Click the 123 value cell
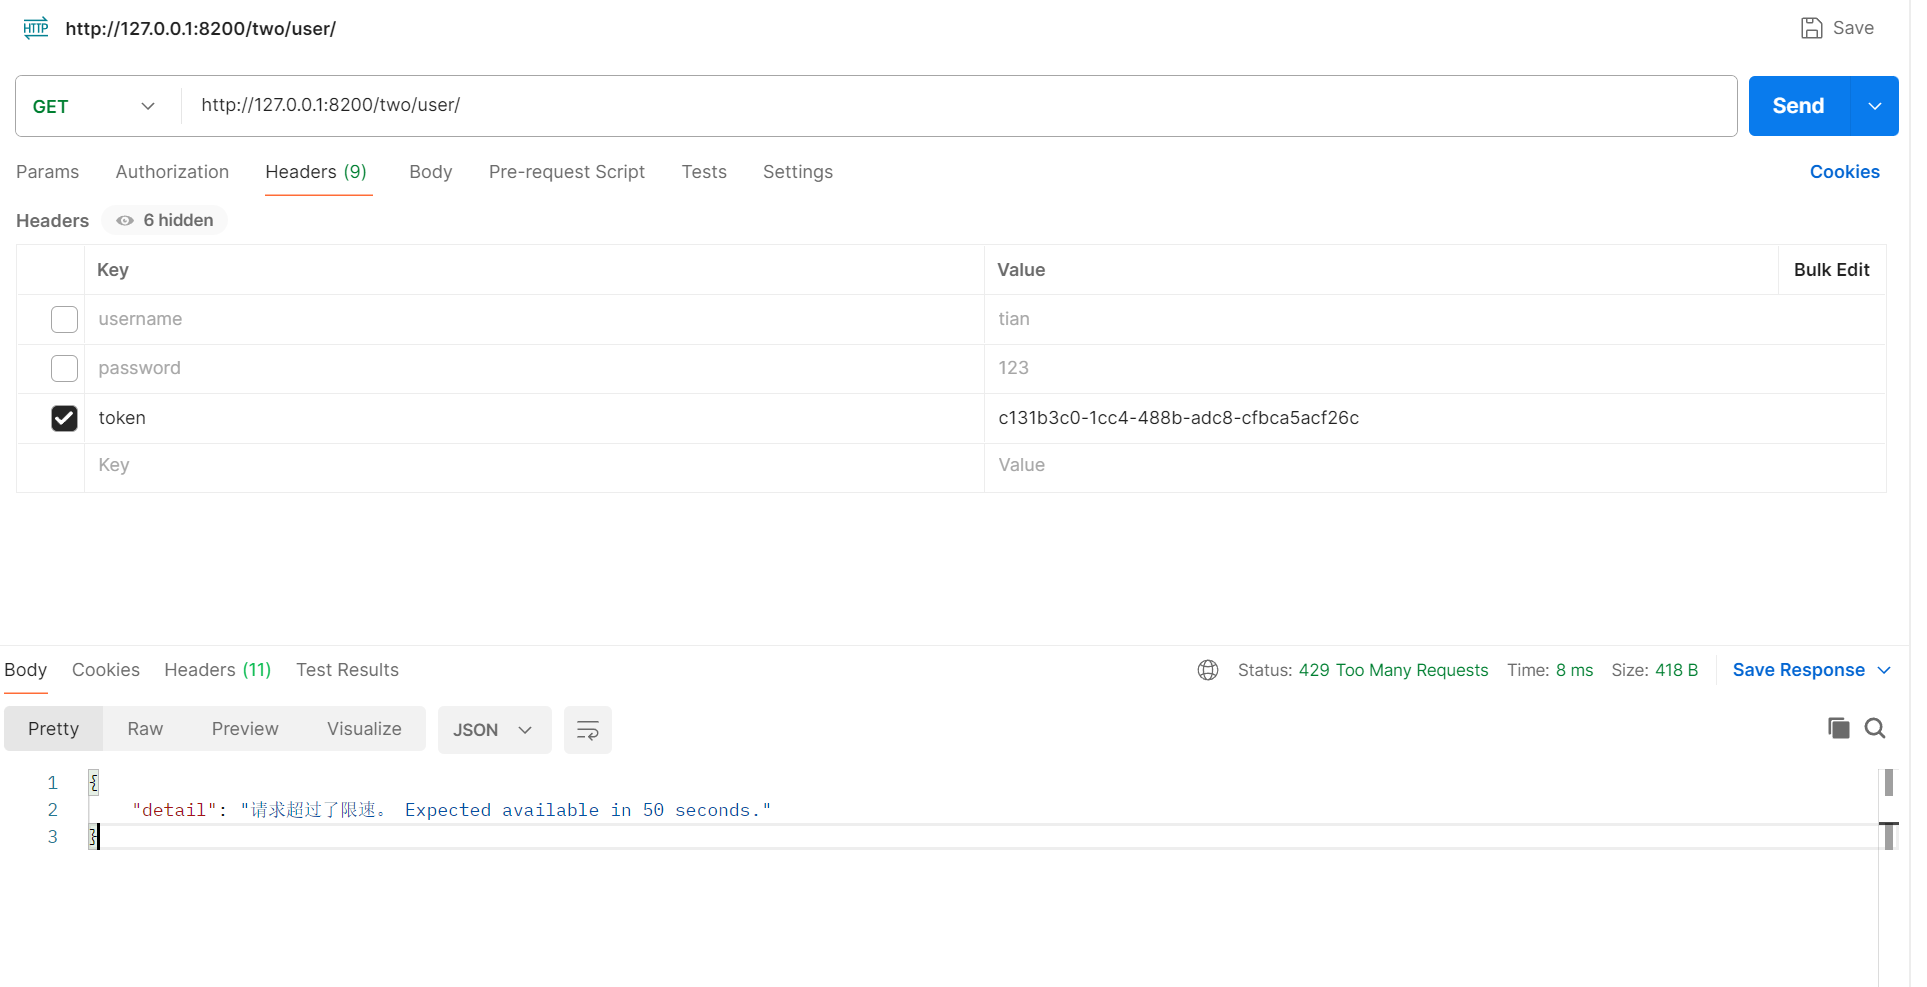This screenshot has height=987, width=1927. point(1435,368)
